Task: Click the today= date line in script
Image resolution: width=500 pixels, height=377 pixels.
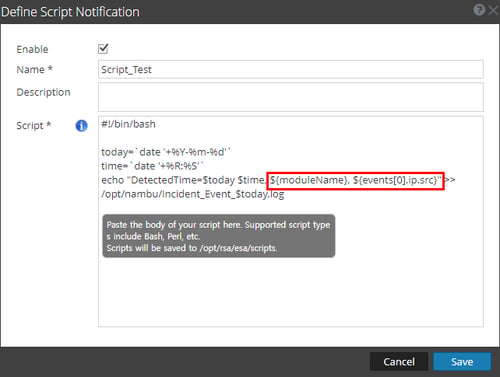Action: [x=166, y=152]
